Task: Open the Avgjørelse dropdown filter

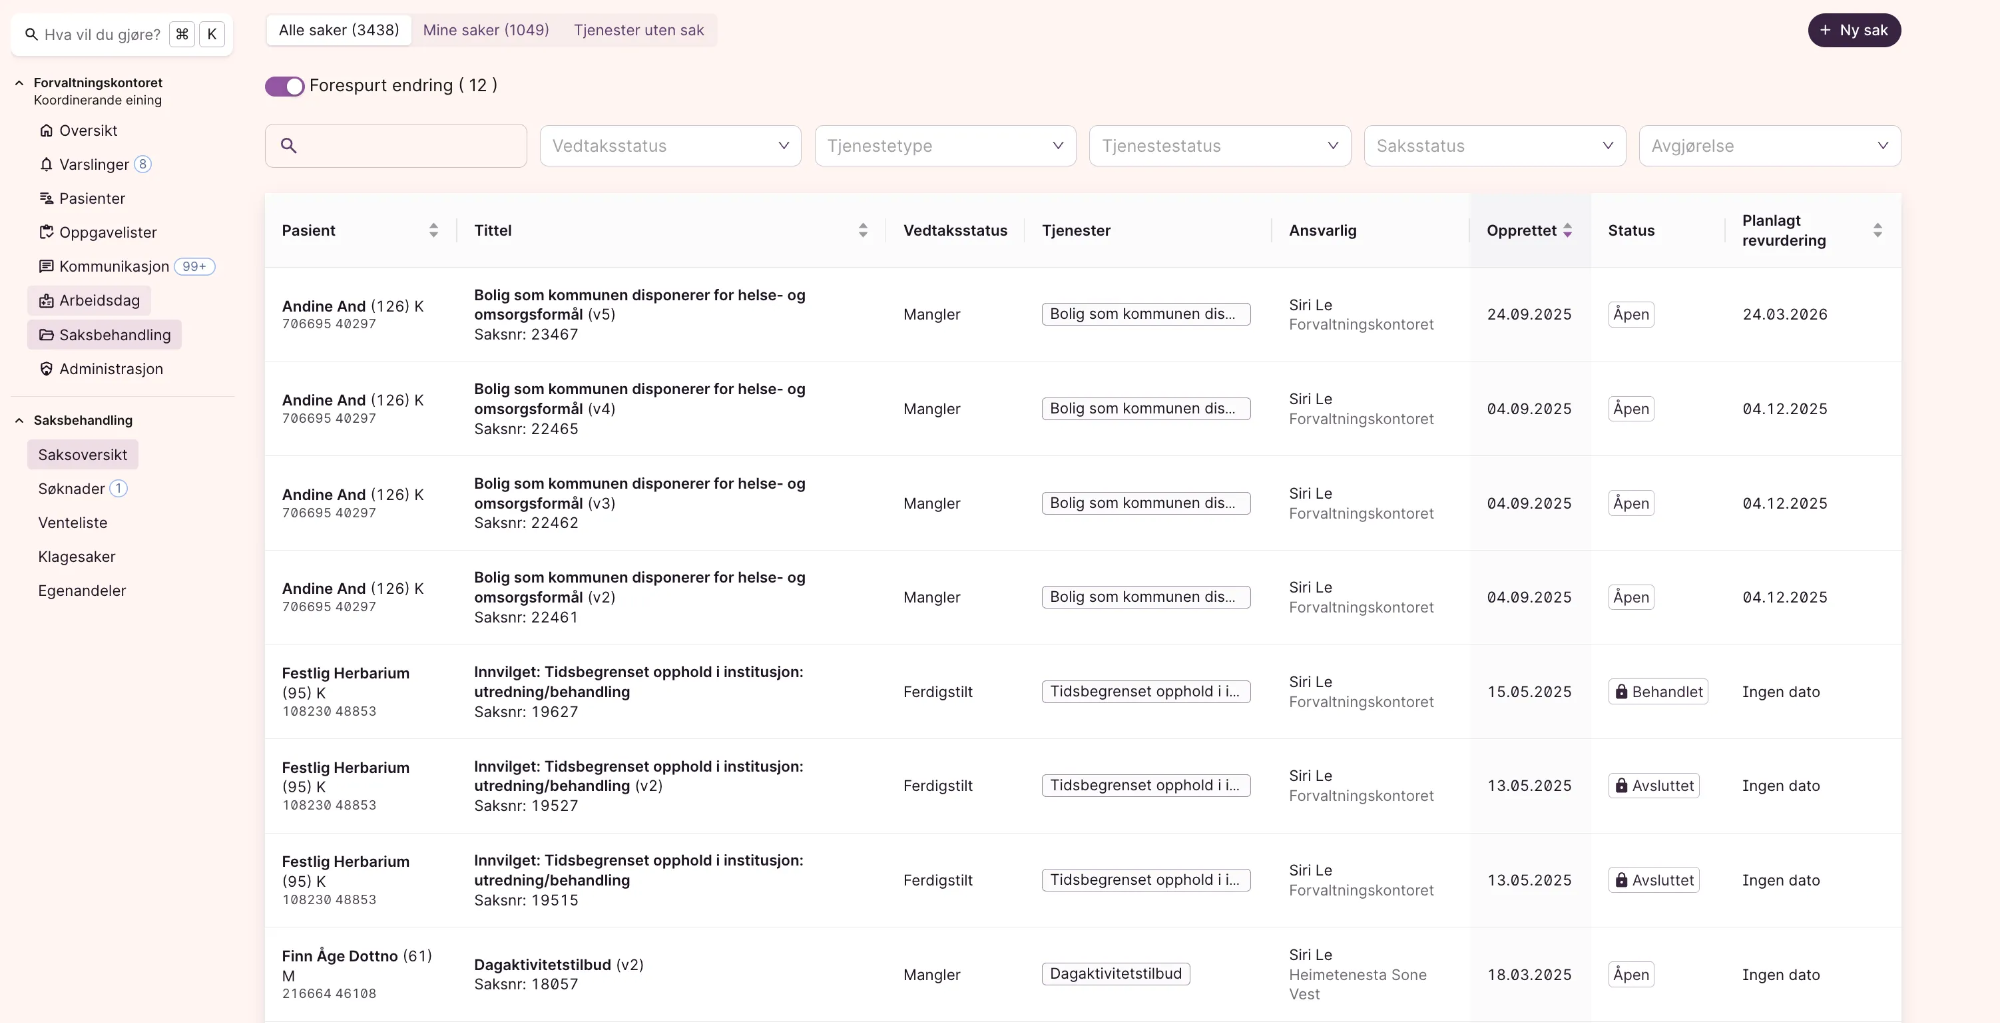Action: click(1769, 146)
